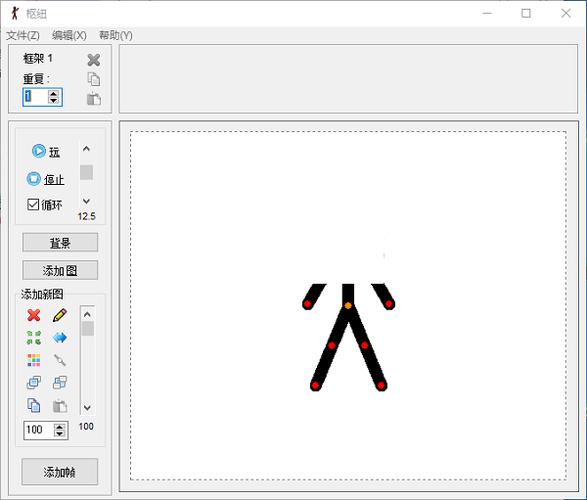Screen dimensions: 587x500
Task: Click the 停止 stop button
Action: coord(45,179)
